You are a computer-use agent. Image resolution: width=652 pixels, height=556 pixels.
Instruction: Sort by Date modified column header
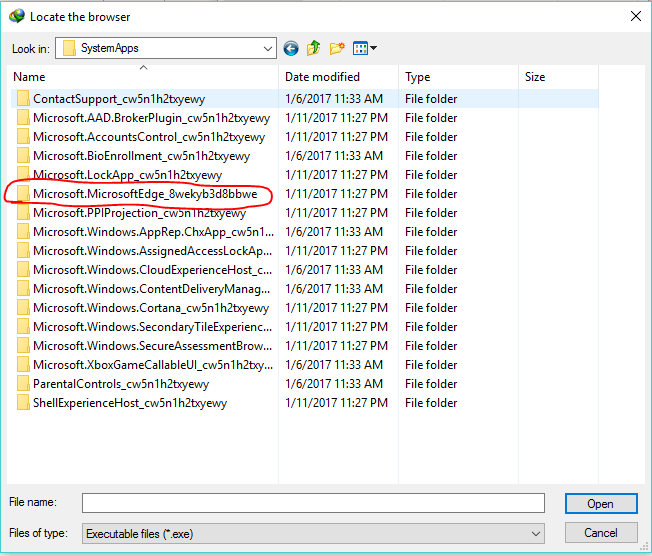click(338, 77)
